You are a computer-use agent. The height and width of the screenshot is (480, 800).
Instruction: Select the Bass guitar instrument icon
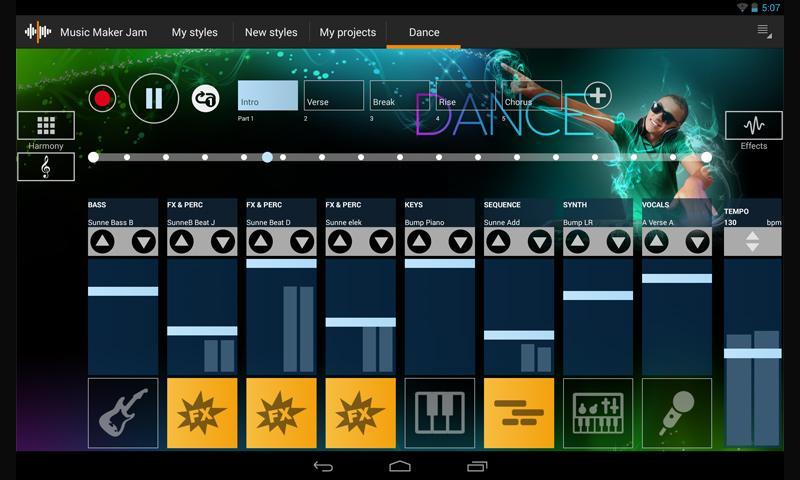[x=123, y=413]
